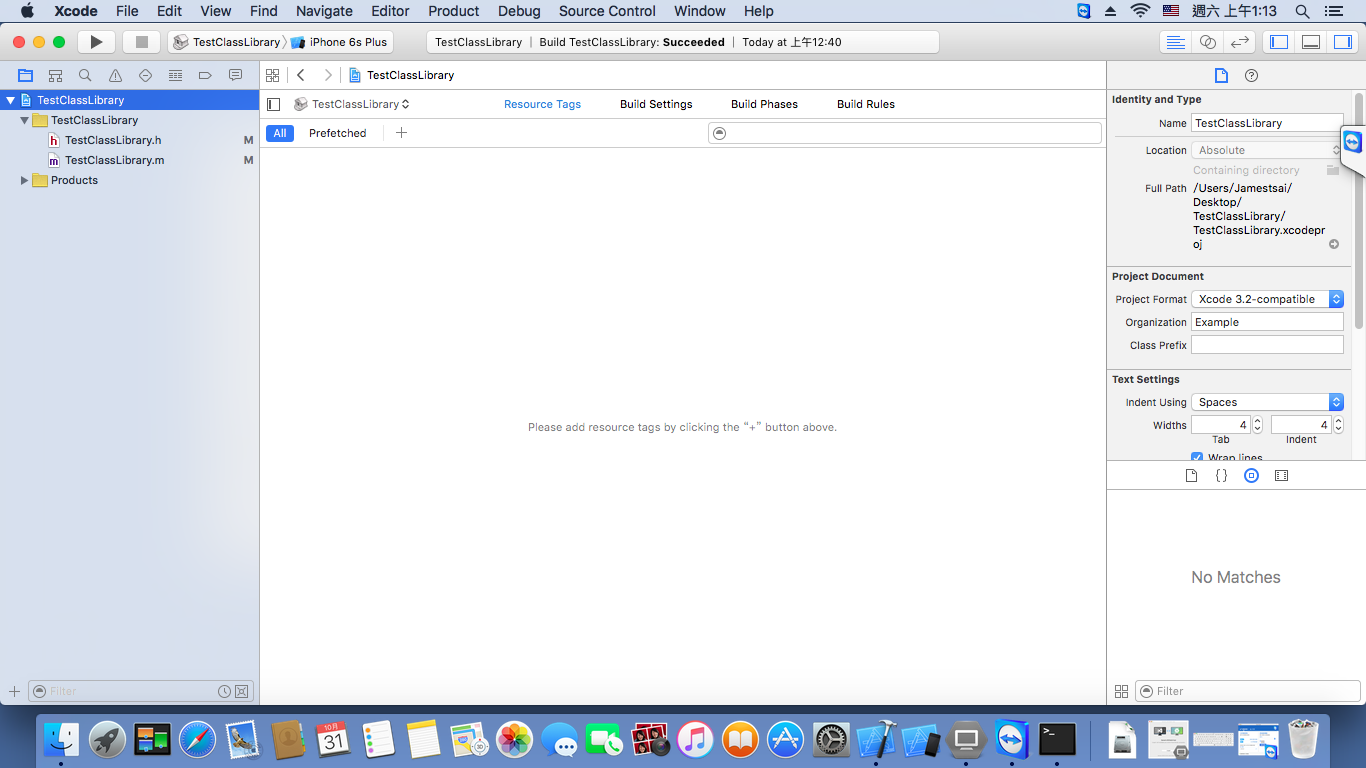Open the Symbol navigator
This screenshot has width=1366, height=768.
coord(55,75)
